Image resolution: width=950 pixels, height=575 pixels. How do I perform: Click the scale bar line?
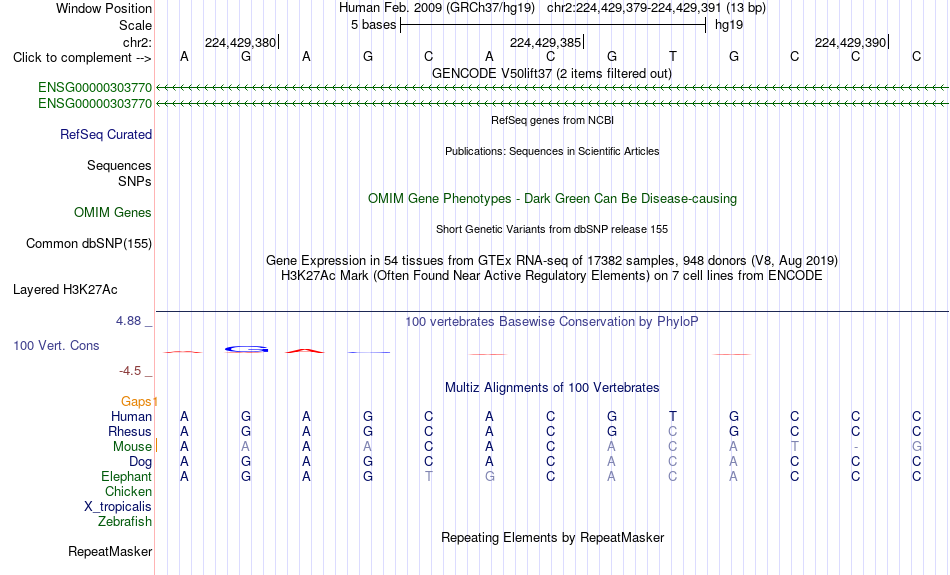553,25
